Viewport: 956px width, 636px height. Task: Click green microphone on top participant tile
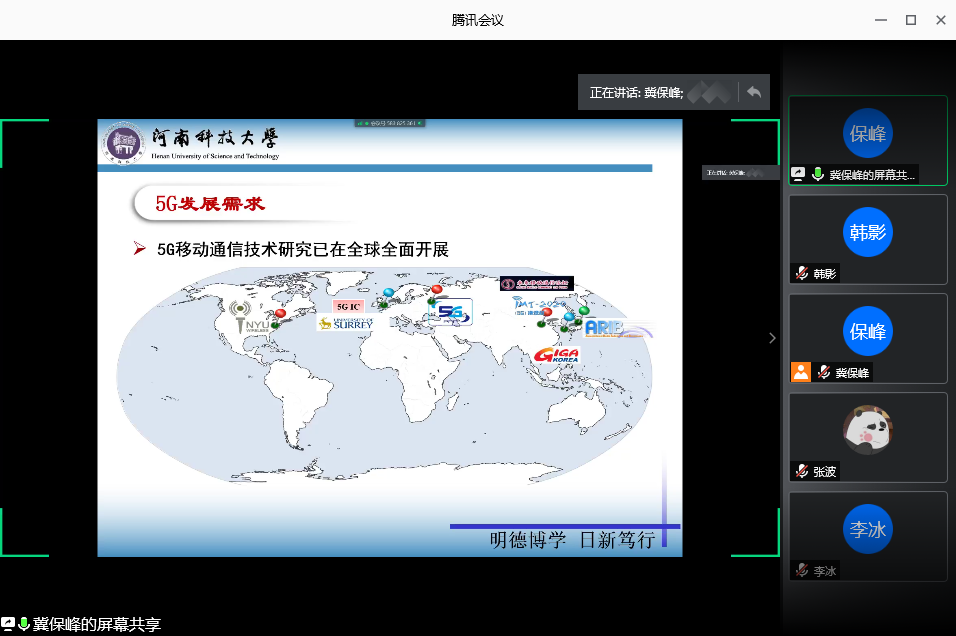point(817,174)
